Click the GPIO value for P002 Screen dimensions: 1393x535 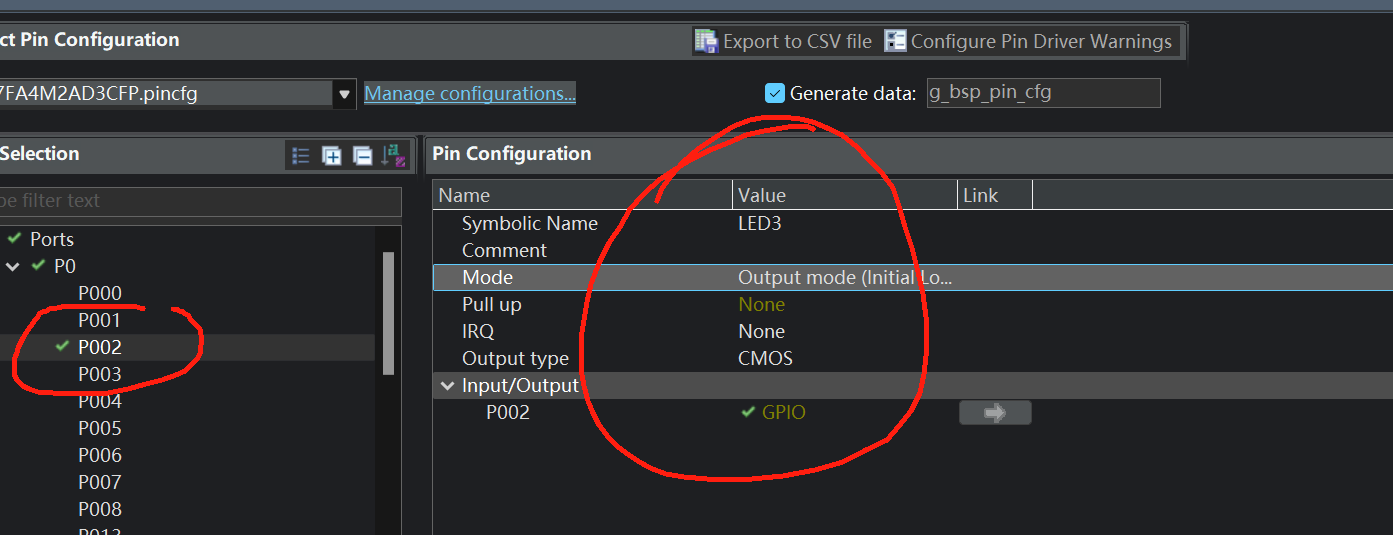pos(783,412)
